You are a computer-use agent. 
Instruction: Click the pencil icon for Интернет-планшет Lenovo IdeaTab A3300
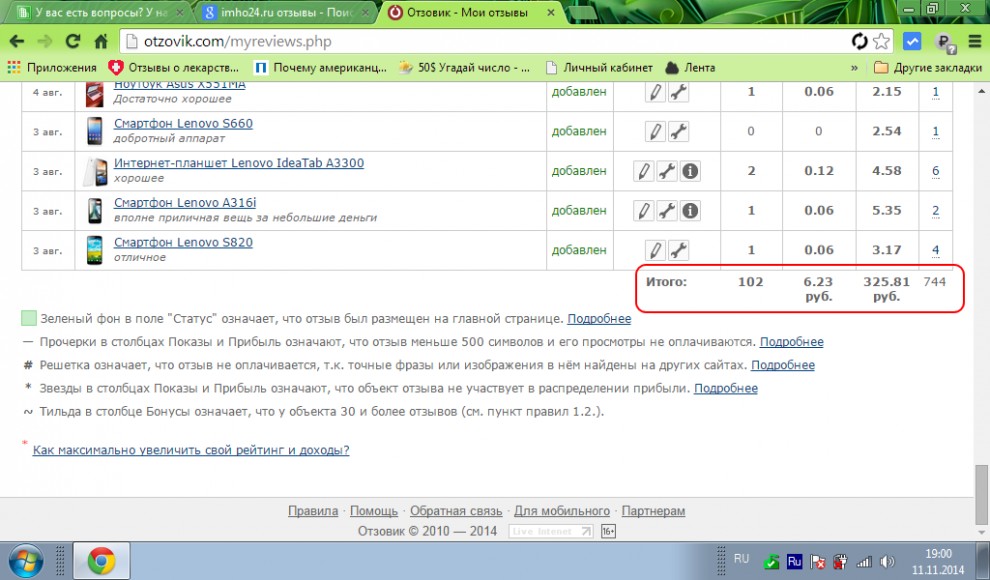643,171
